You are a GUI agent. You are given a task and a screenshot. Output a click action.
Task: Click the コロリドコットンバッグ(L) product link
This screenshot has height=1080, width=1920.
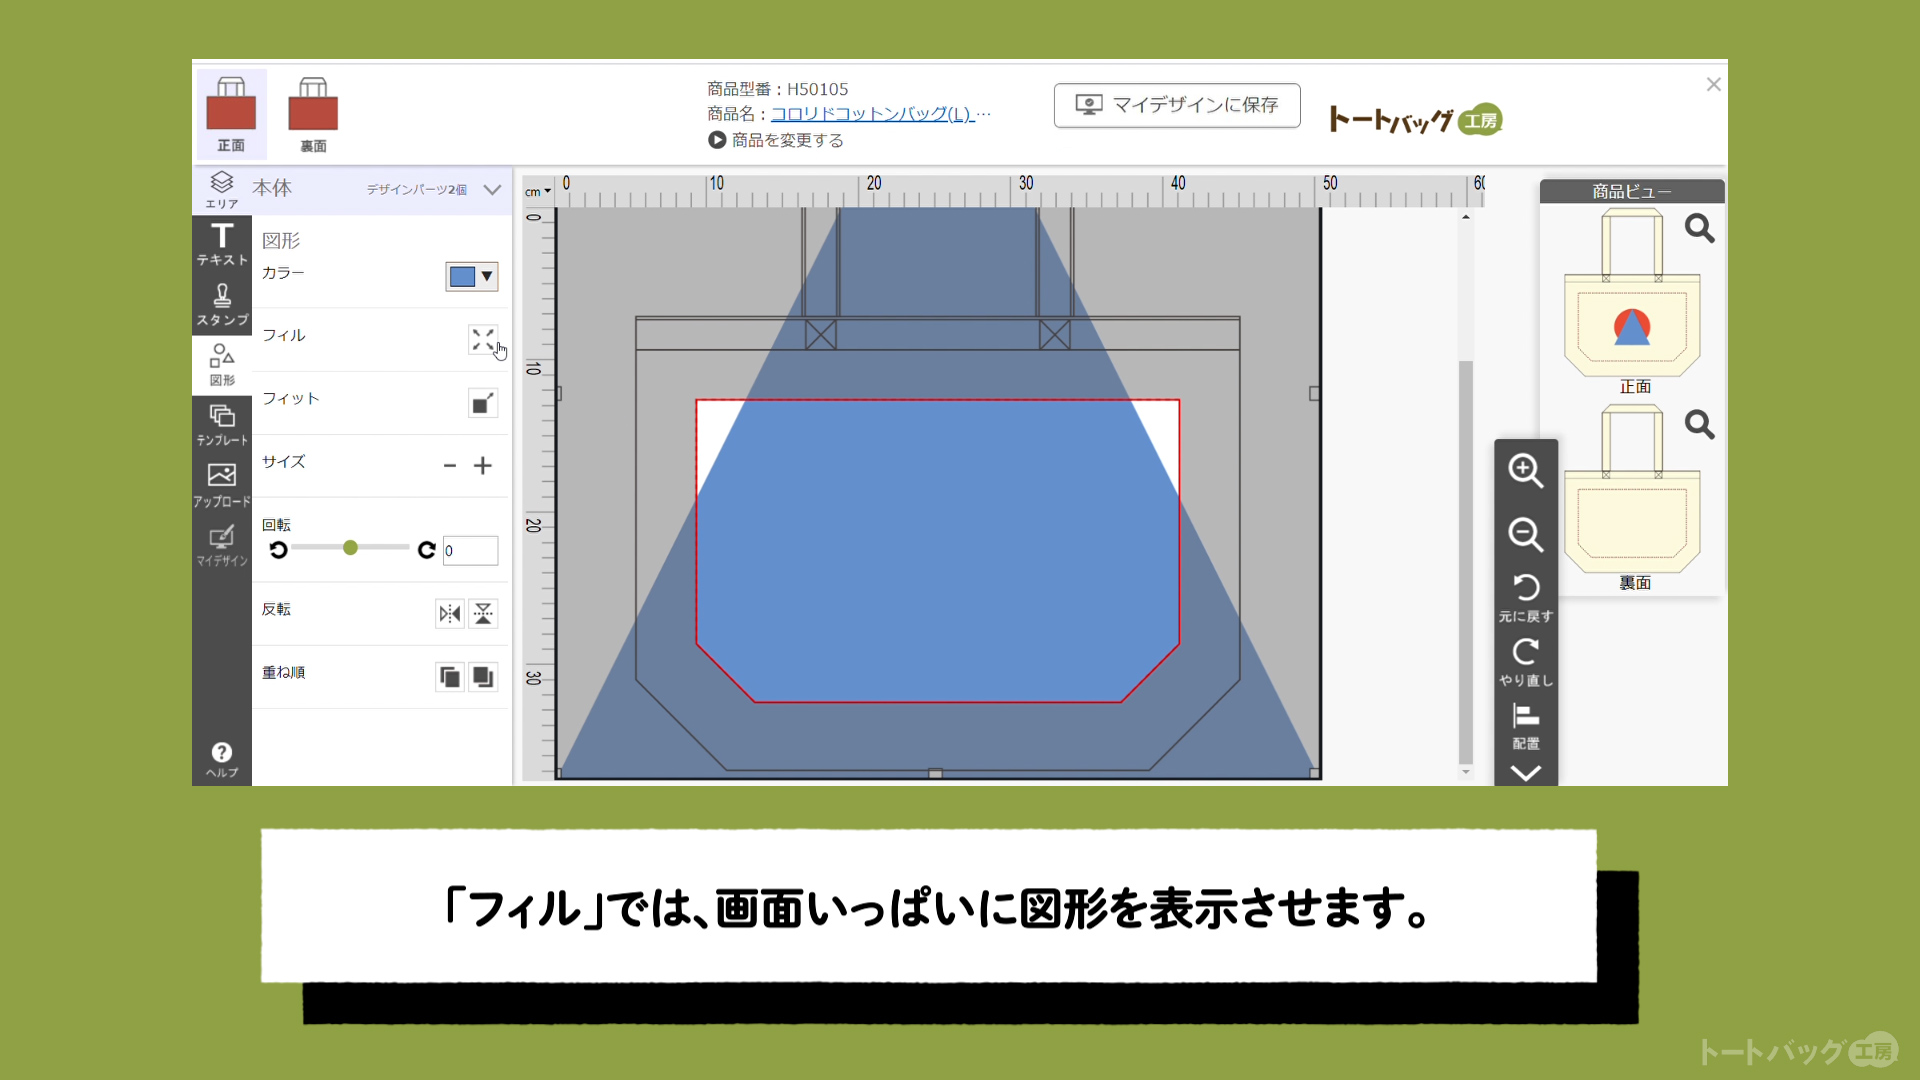click(x=871, y=114)
